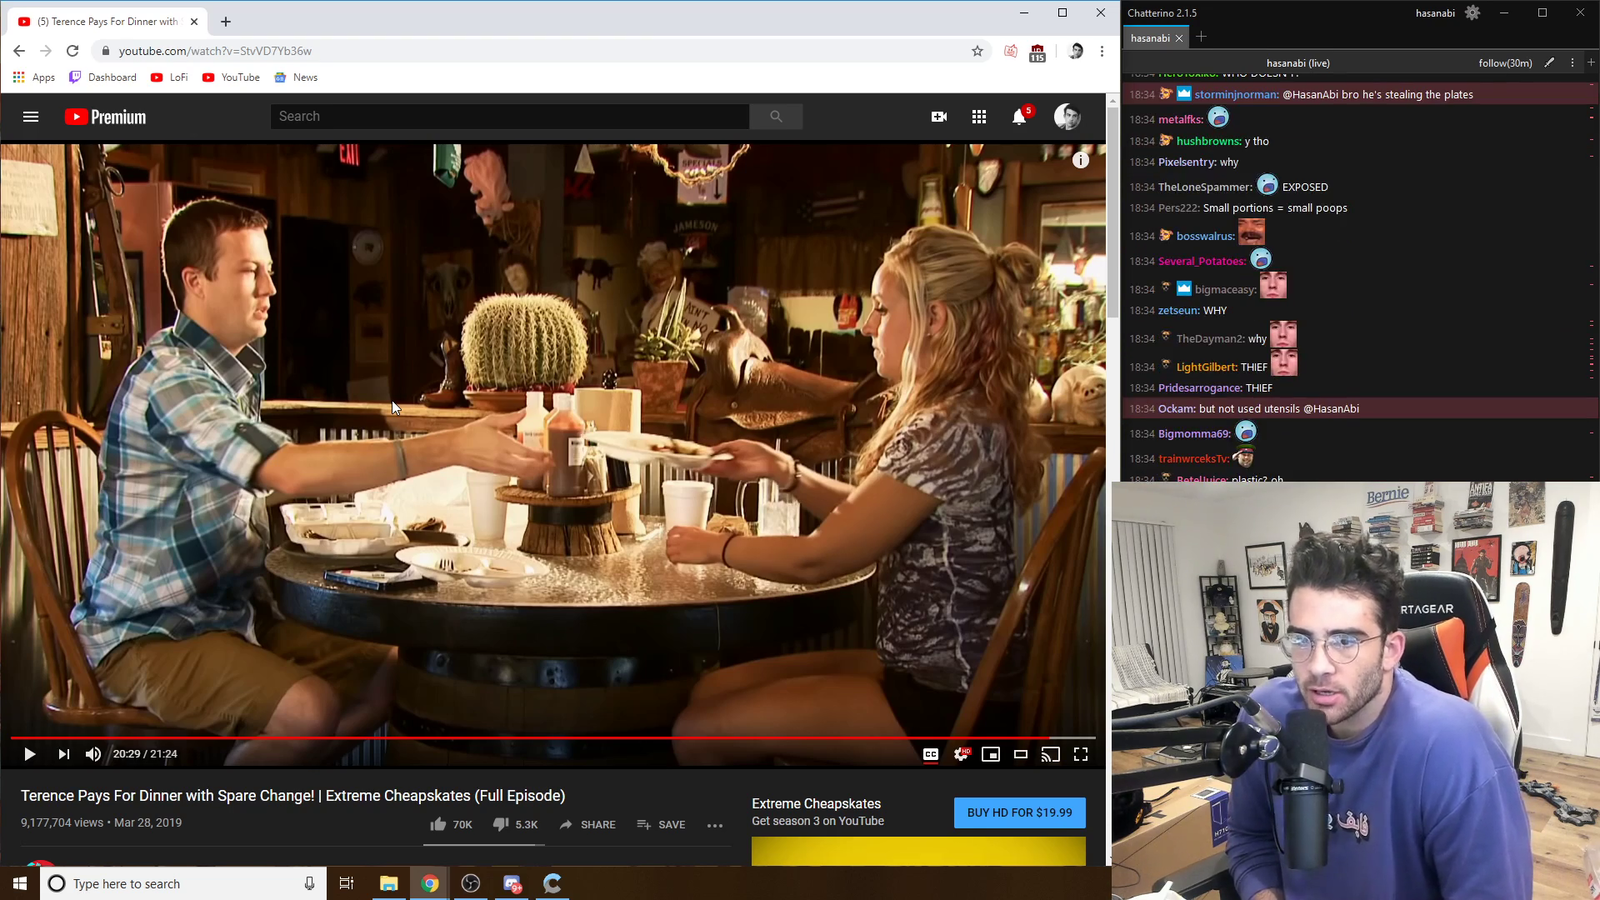Mute the video volume

[x=93, y=754]
